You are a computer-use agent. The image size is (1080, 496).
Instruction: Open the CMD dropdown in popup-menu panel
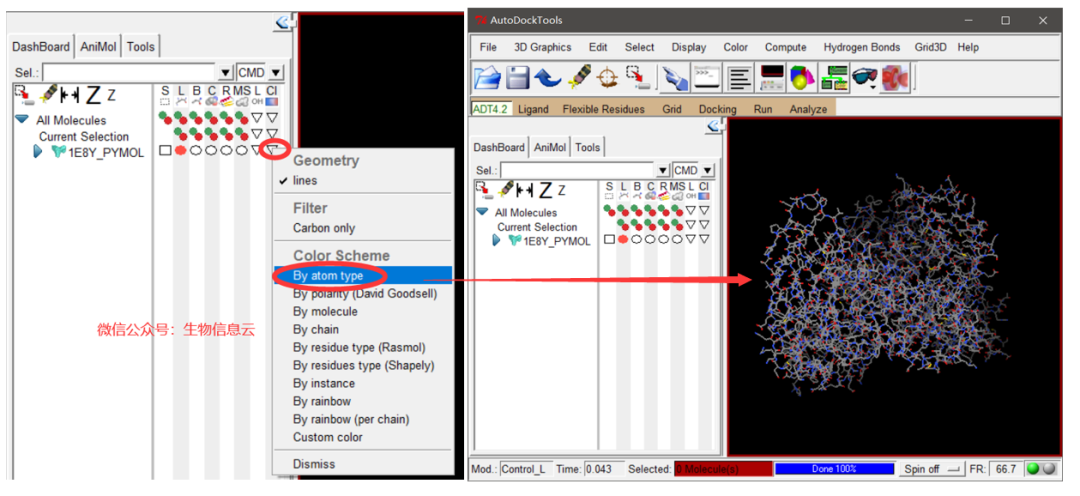276,72
